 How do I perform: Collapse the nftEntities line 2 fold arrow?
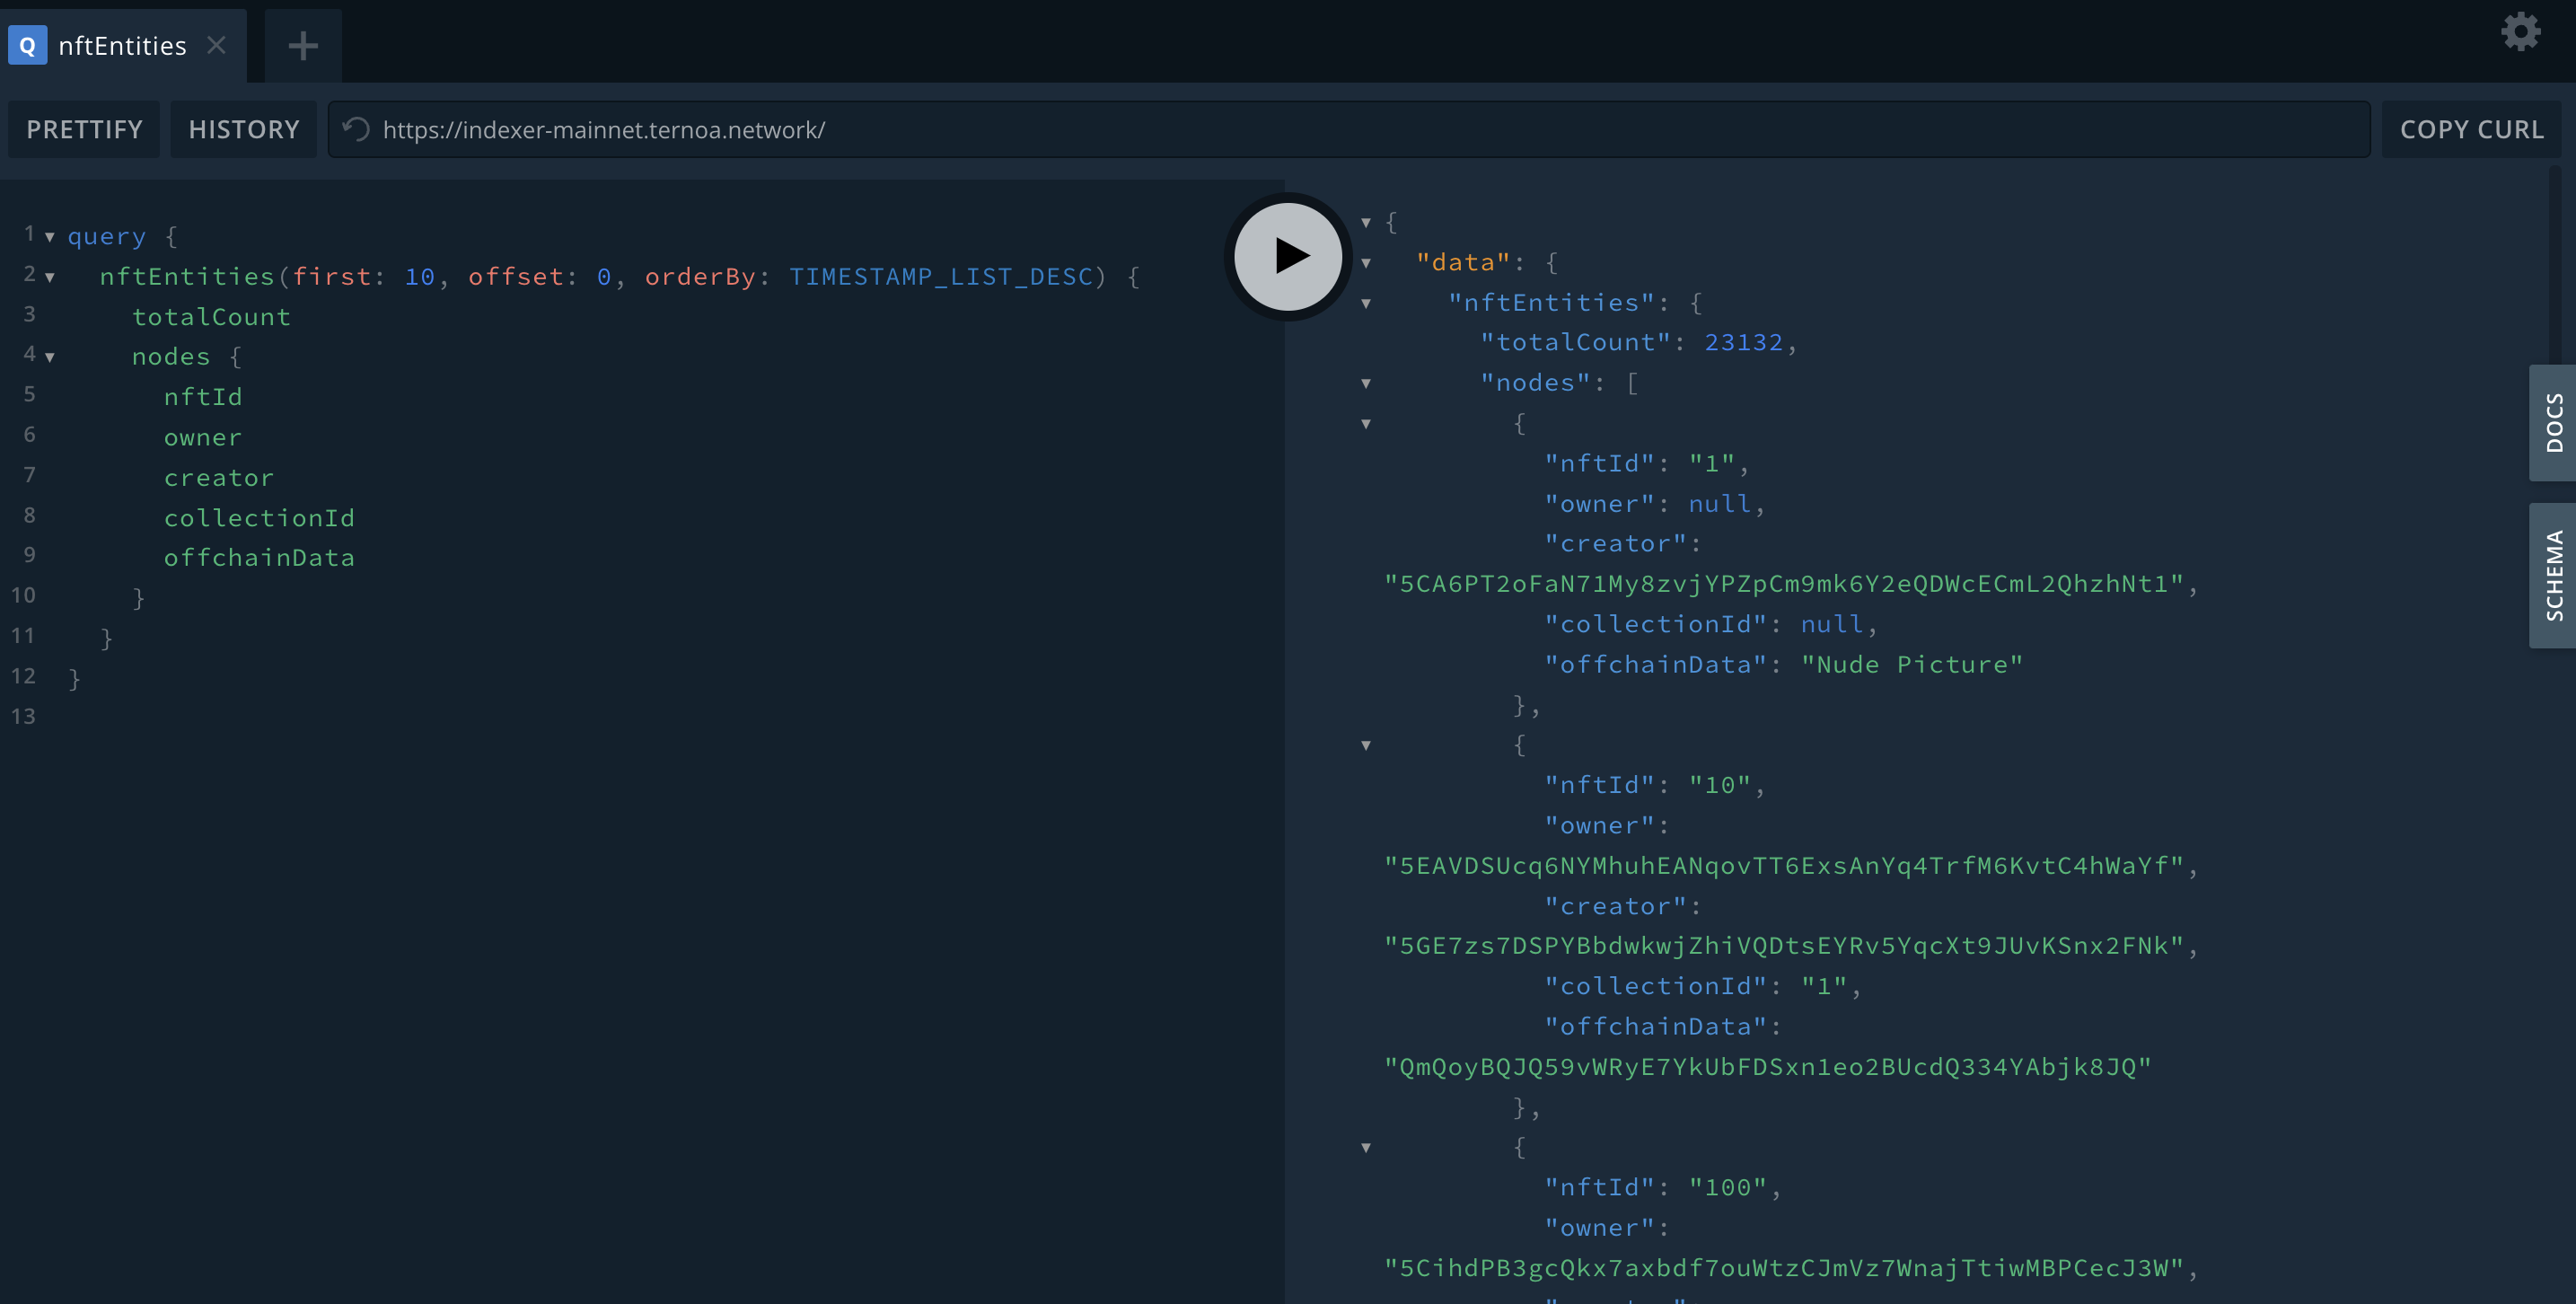pyautogui.click(x=50, y=277)
